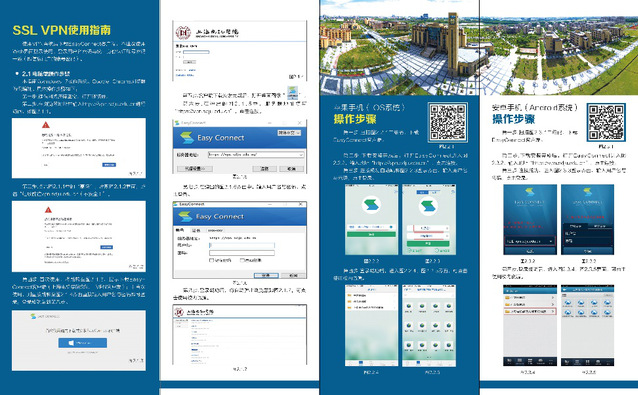The image size is (638, 395).
Task: Click the username input field in Easy Connect
Action: [x=242, y=245]
